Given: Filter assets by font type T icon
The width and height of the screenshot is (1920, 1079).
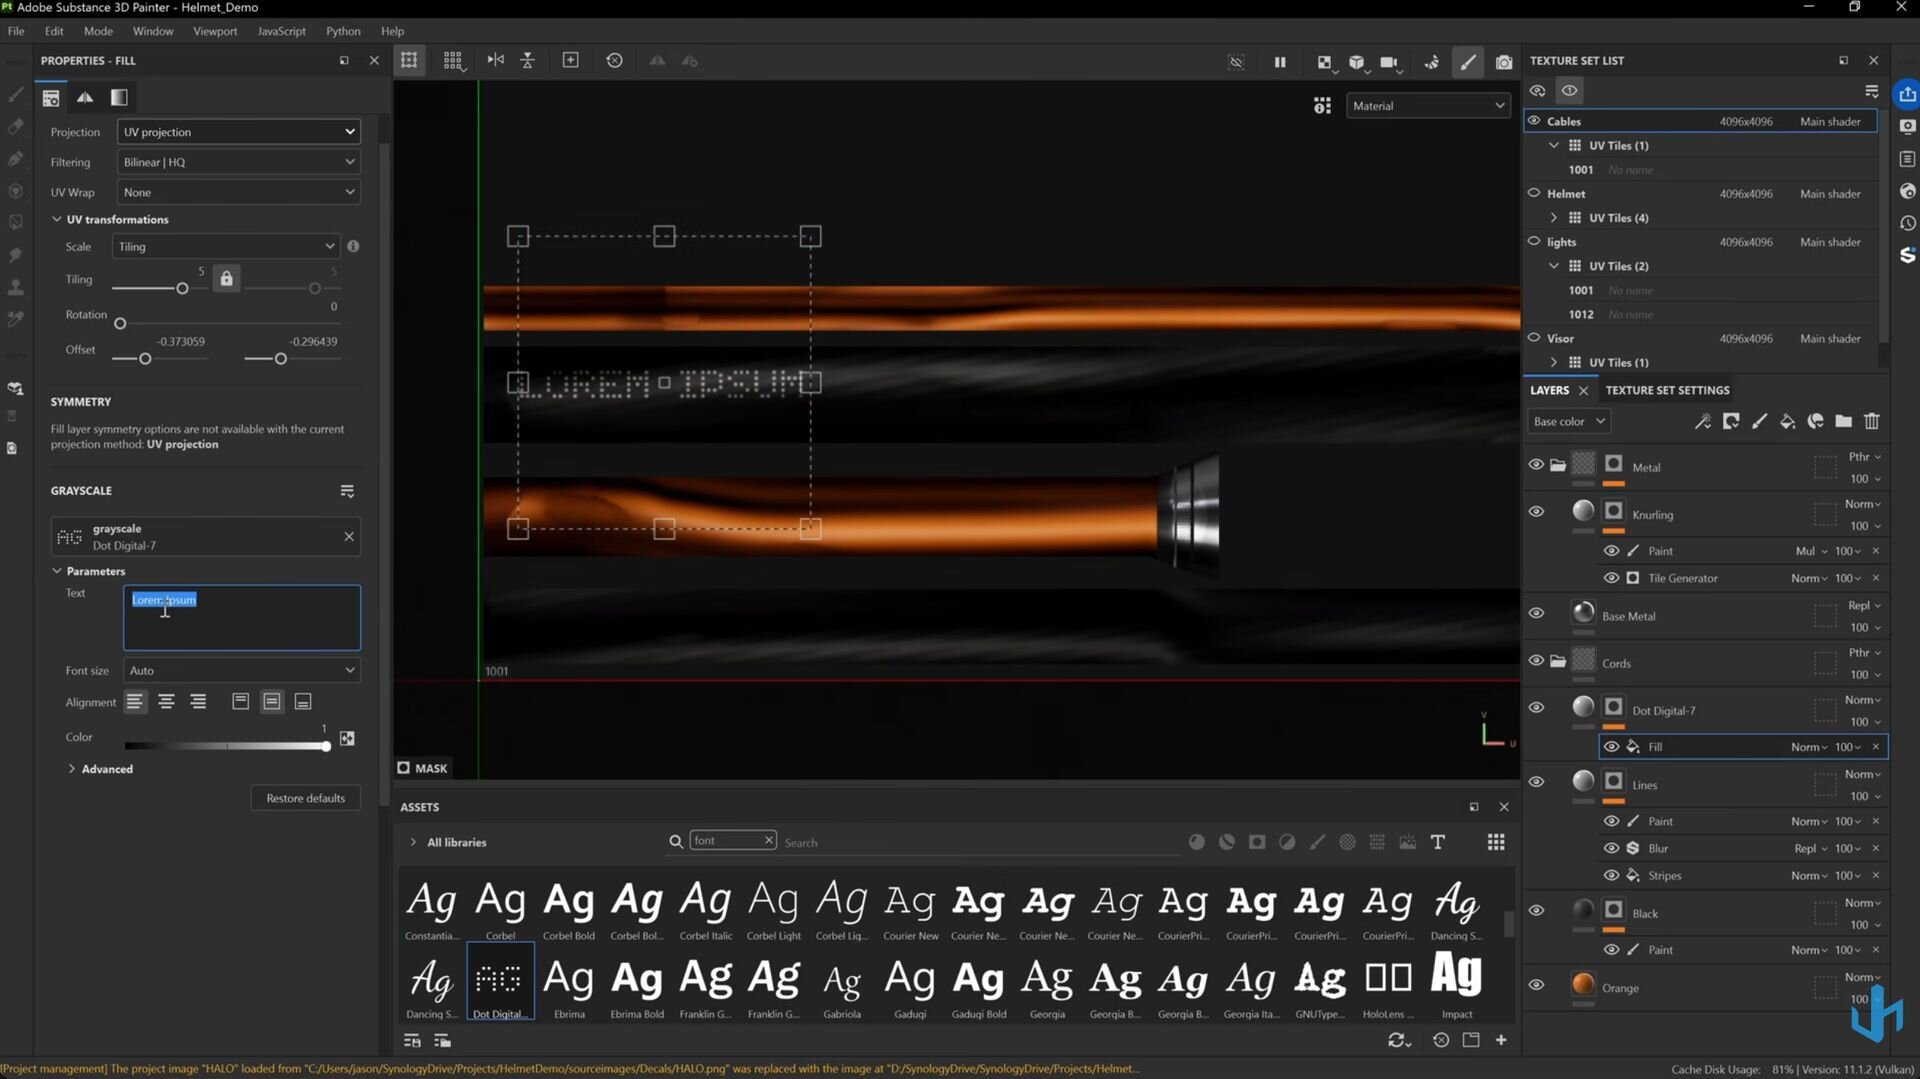Looking at the screenshot, I should point(1437,842).
